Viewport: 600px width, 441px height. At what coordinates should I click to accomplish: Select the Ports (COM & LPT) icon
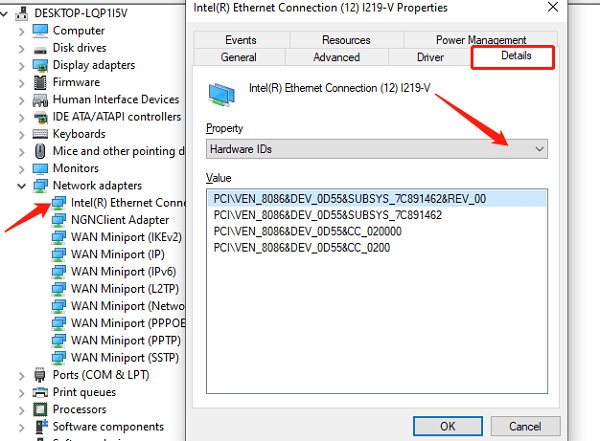[x=40, y=375]
